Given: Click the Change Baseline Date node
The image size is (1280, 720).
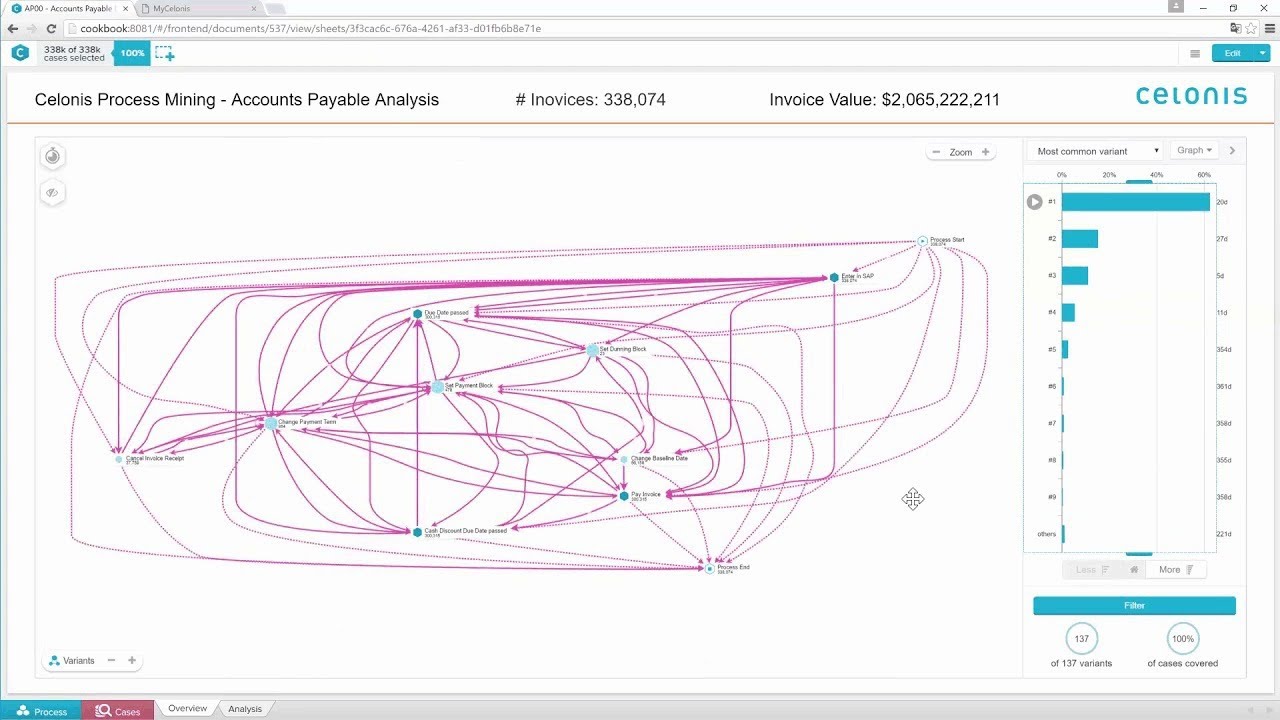Looking at the screenshot, I should 624,459.
